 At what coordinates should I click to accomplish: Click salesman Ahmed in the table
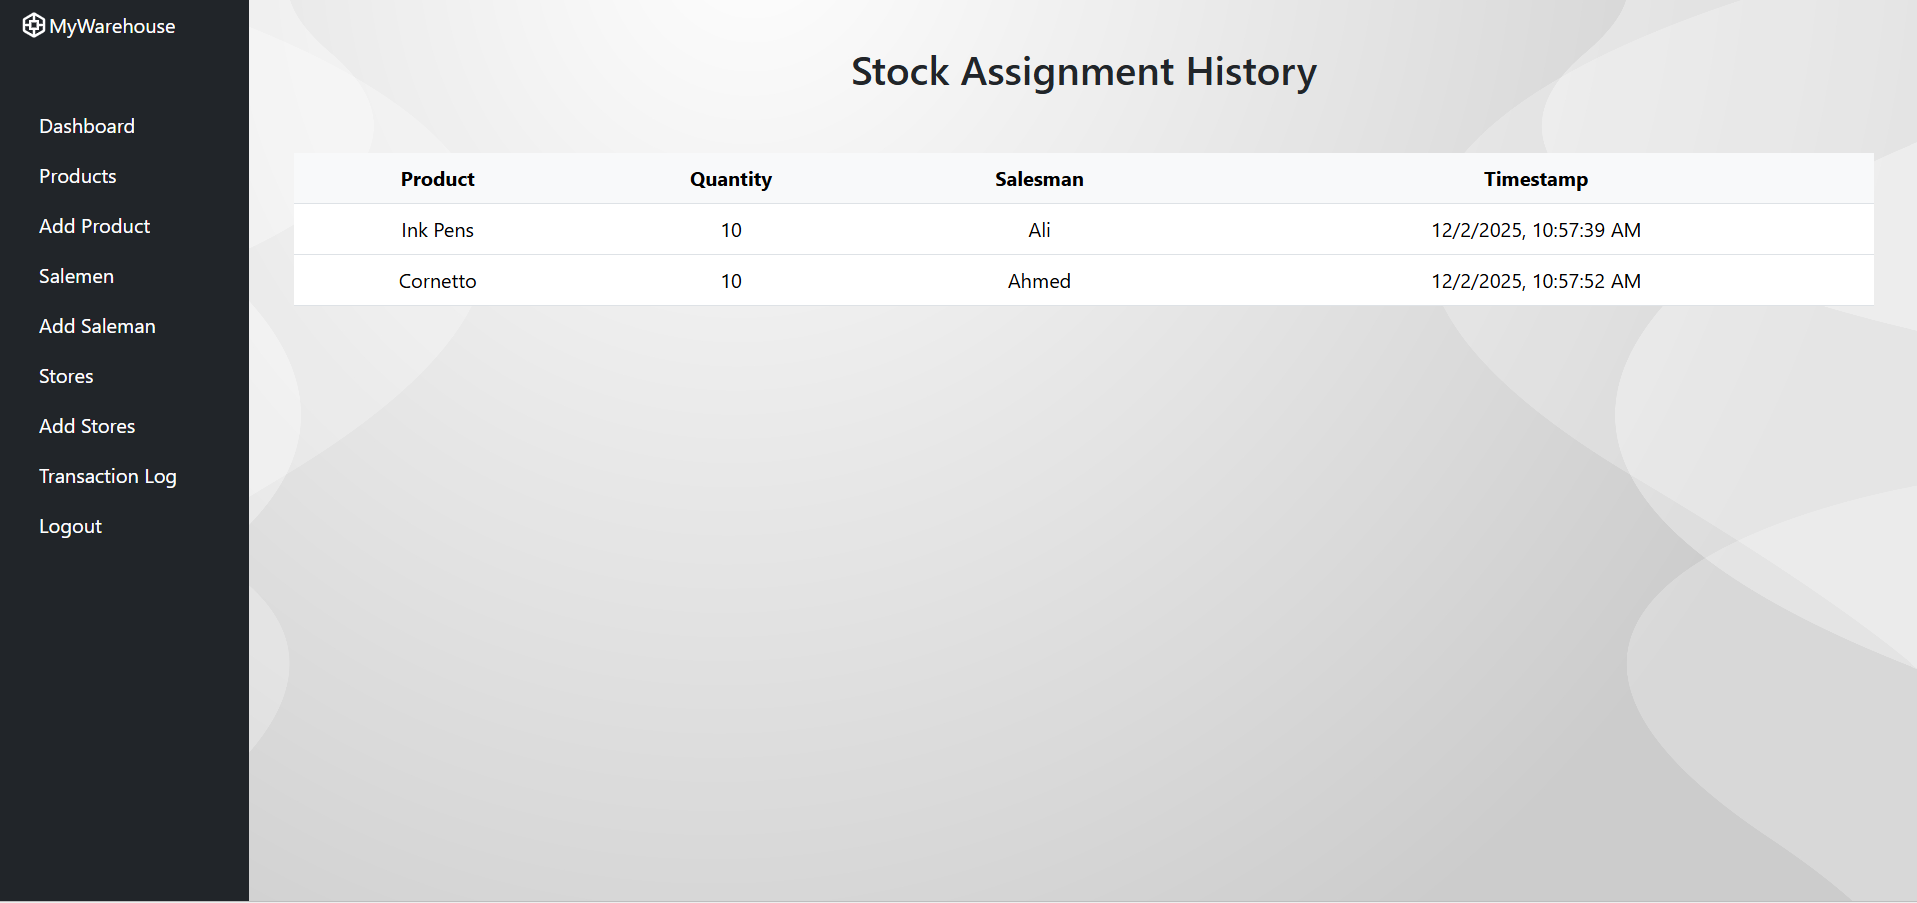[x=1039, y=281]
